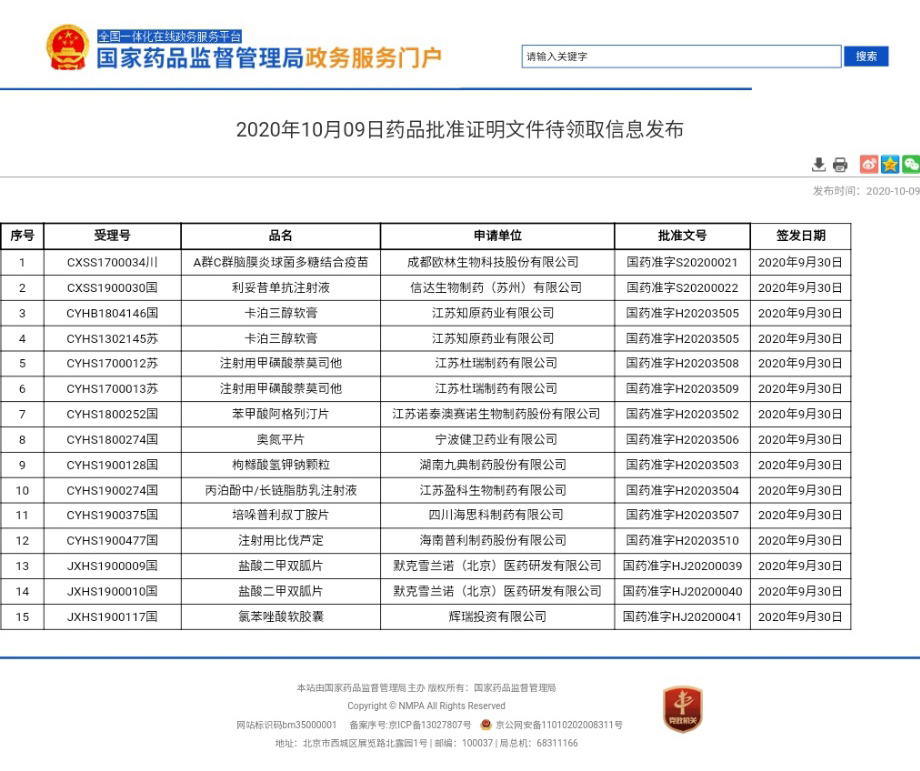Share via green WeChat icon
This screenshot has height=771, width=920.
(x=911, y=164)
